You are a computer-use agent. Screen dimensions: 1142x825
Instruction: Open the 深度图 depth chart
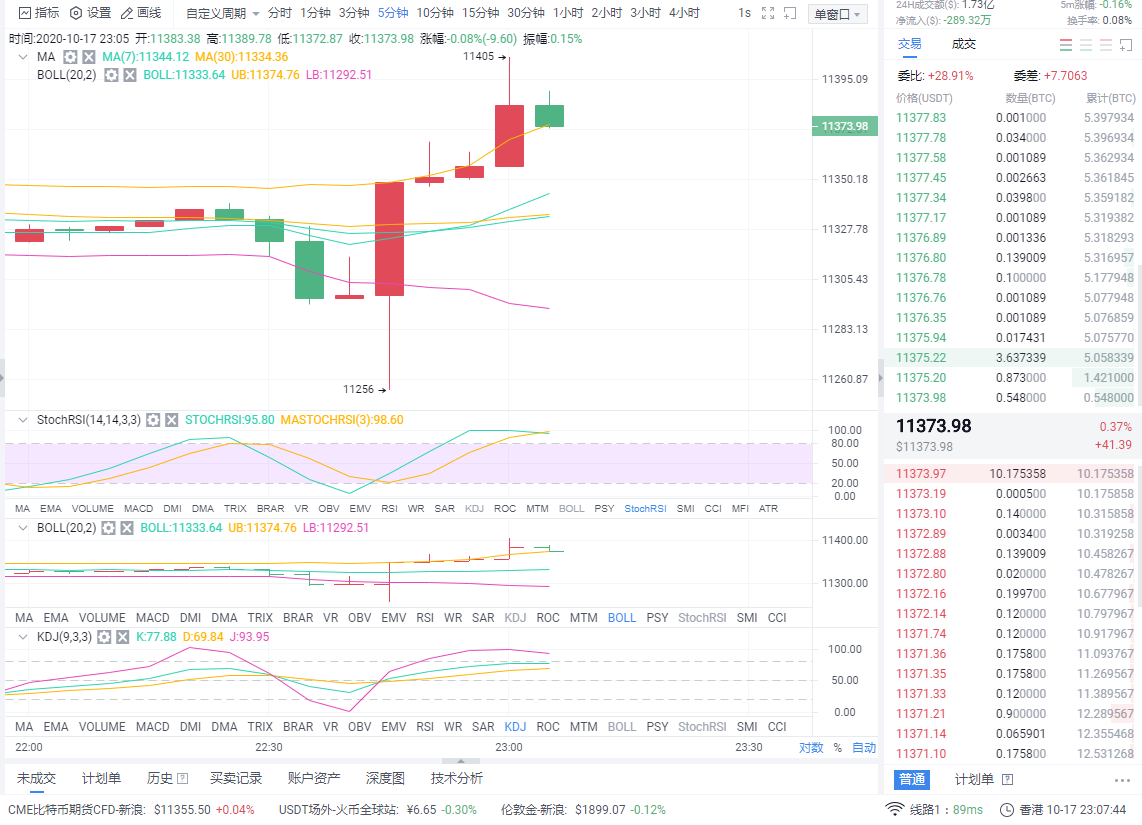click(385, 777)
